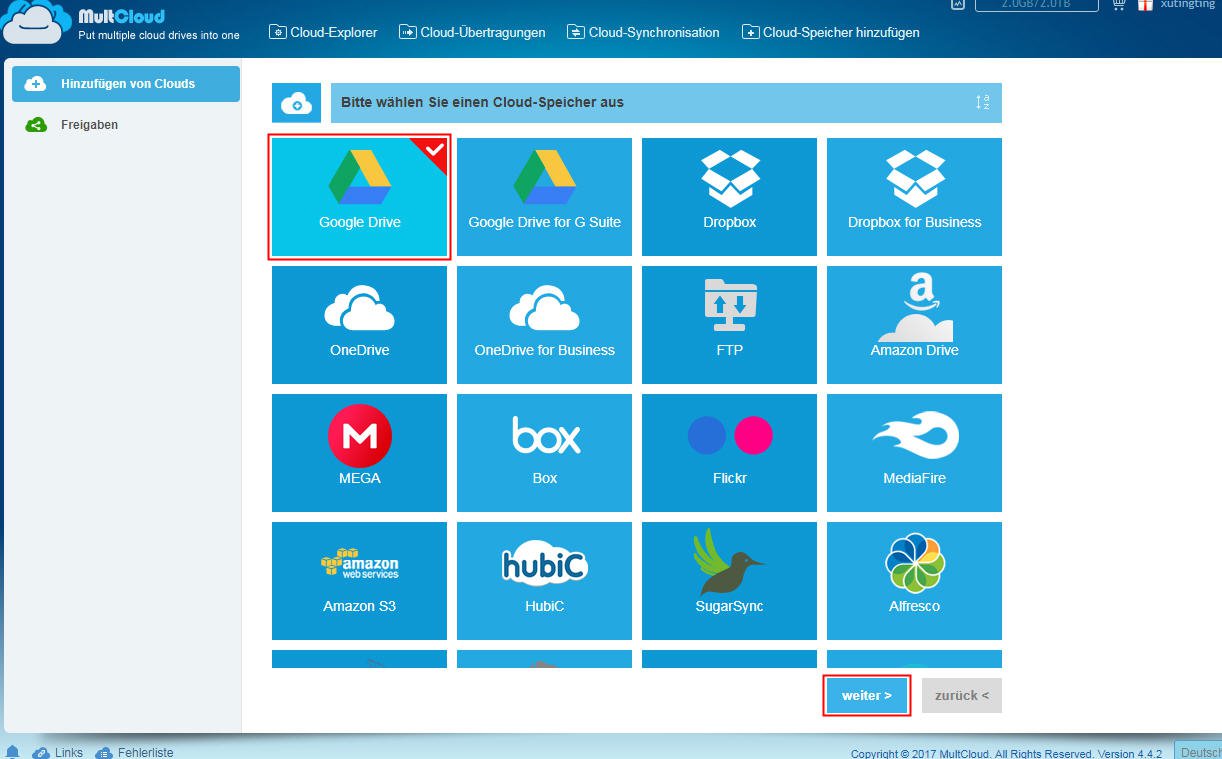Viewport: 1222px width, 759px height.
Task: Open the traffic statistics icon
Action: (x=957, y=4)
